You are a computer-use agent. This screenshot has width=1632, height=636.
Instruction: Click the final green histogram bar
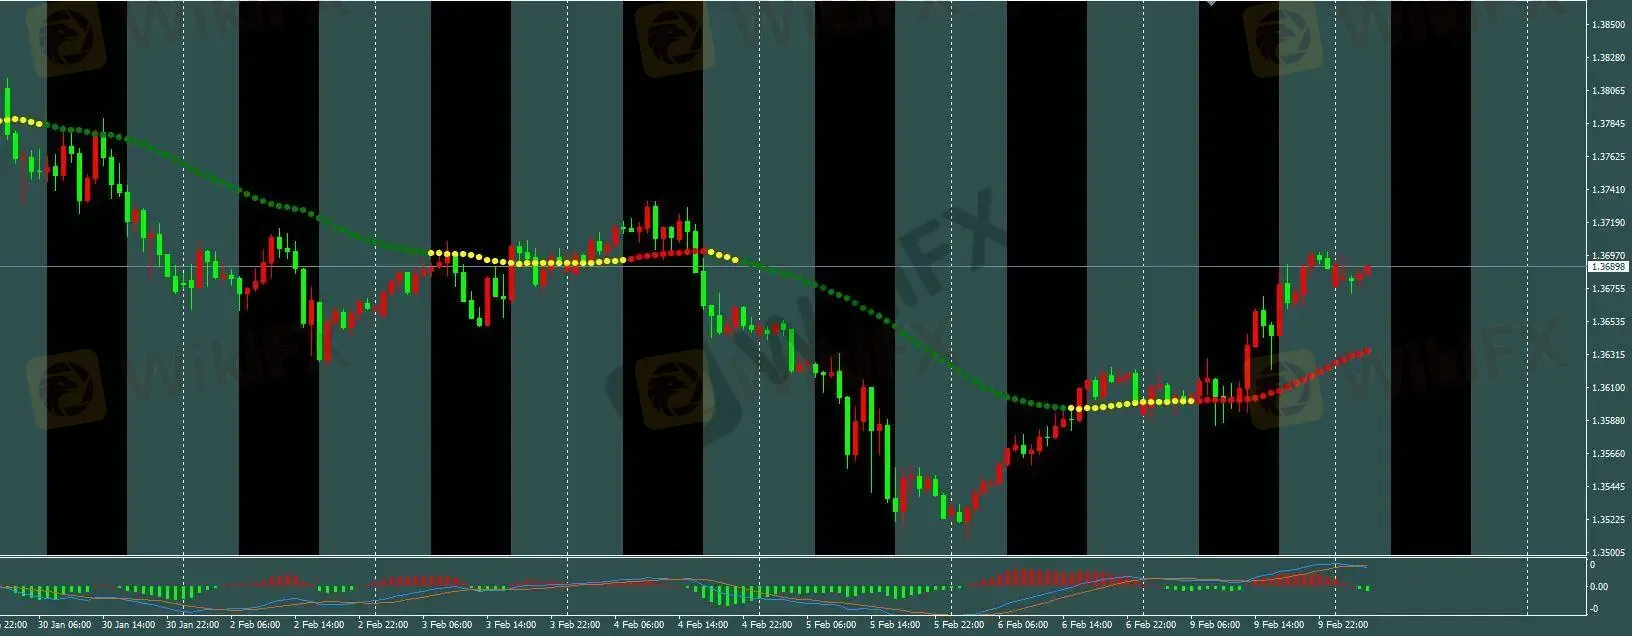click(x=1367, y=588)
